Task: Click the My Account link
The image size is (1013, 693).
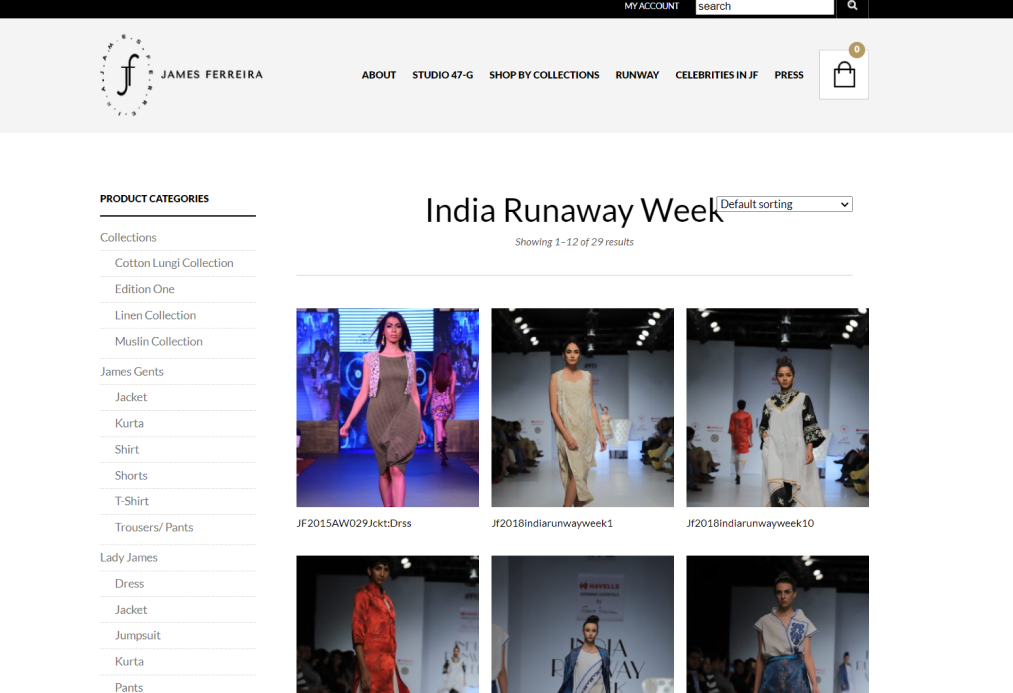Action: tap(651, 6)
